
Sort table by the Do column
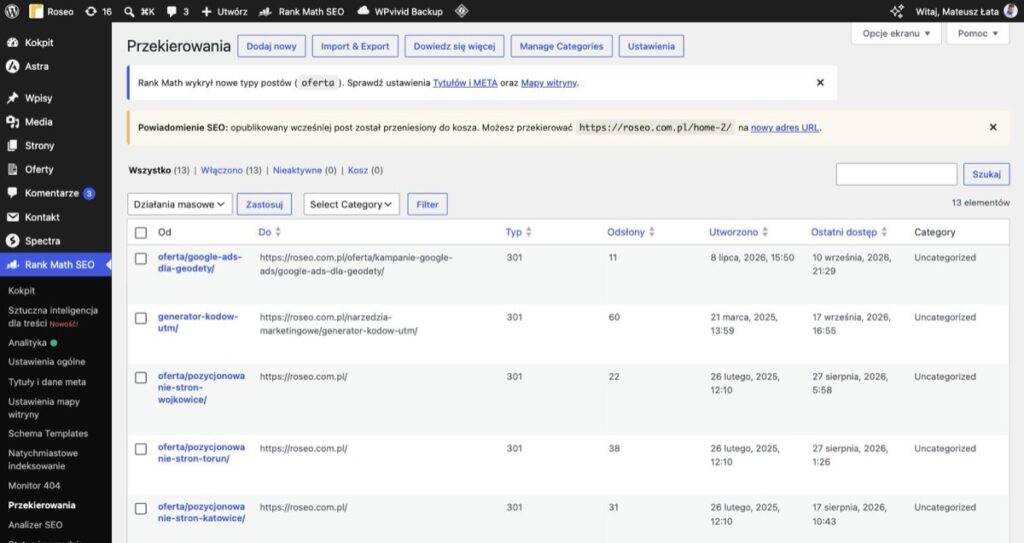[269, 232]
